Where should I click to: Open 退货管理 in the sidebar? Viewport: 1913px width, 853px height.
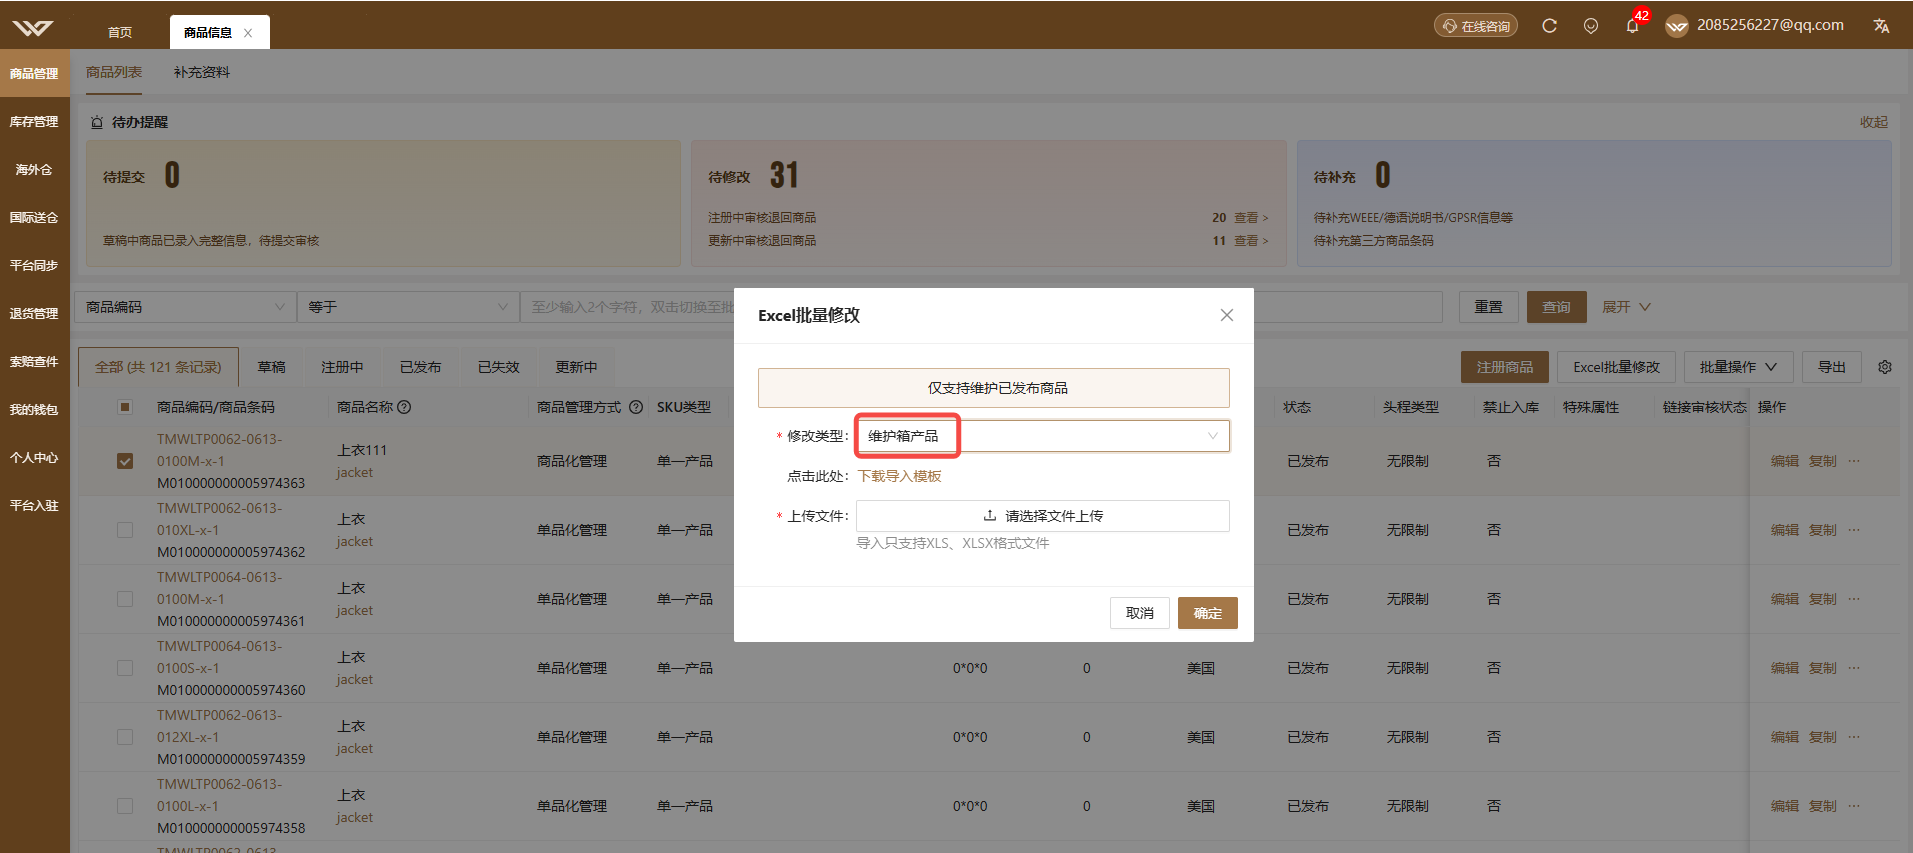click(x=34, y=314)
